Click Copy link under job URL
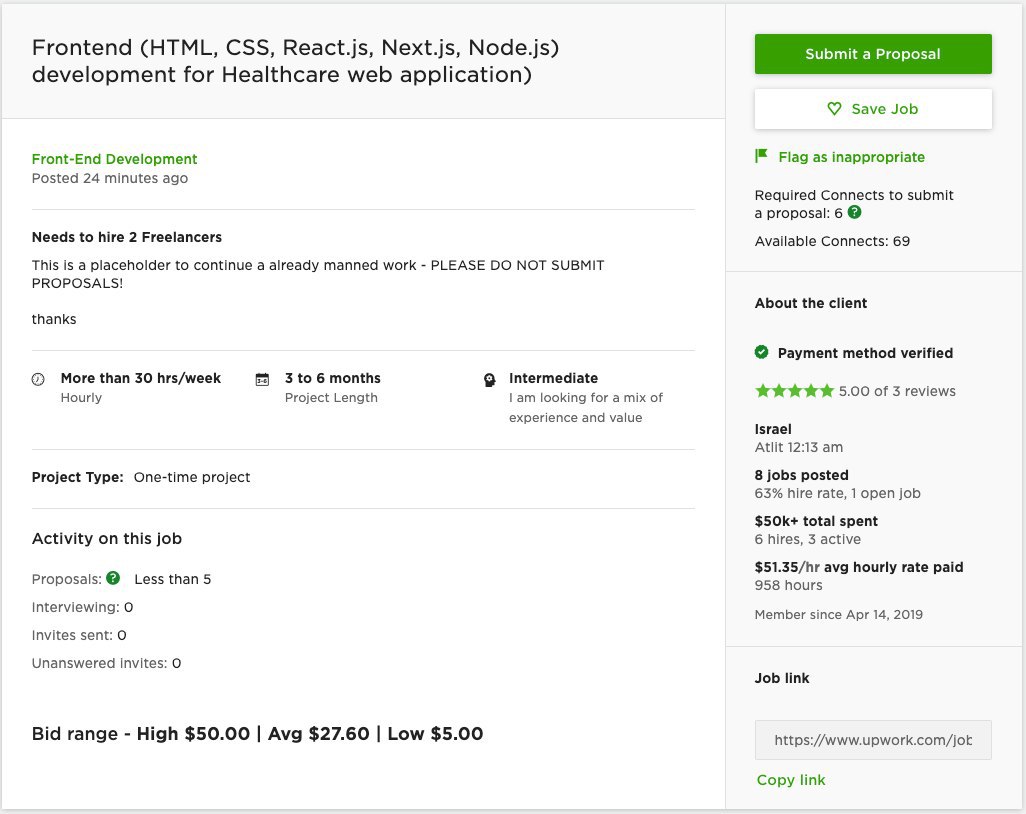The height and width of the screenshot is (814, 1026). (x=791, y=780)
